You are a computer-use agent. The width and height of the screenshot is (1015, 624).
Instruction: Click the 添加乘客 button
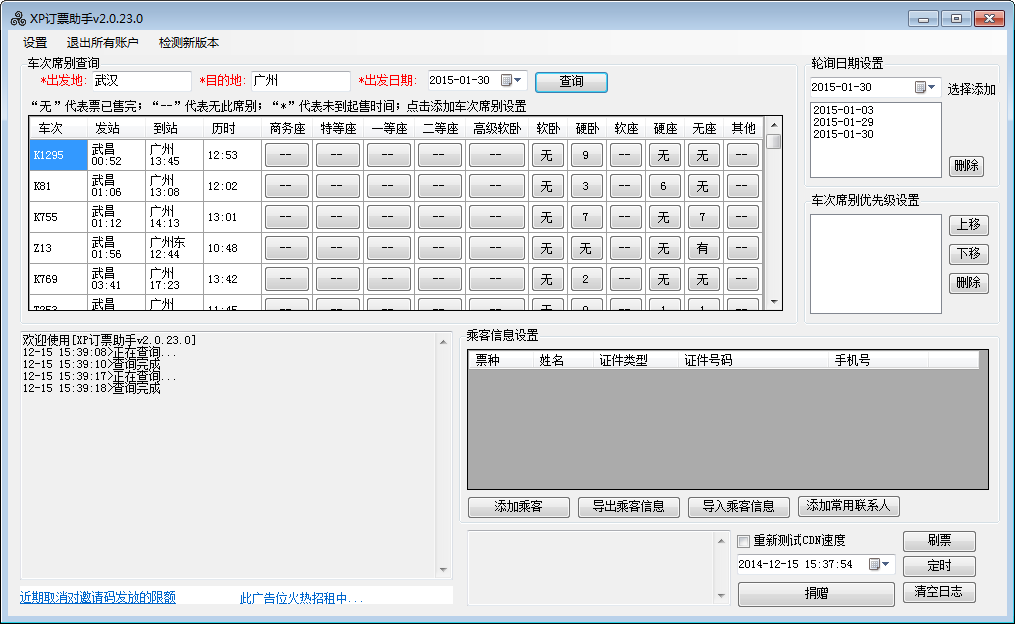click(x=518, y=507)
